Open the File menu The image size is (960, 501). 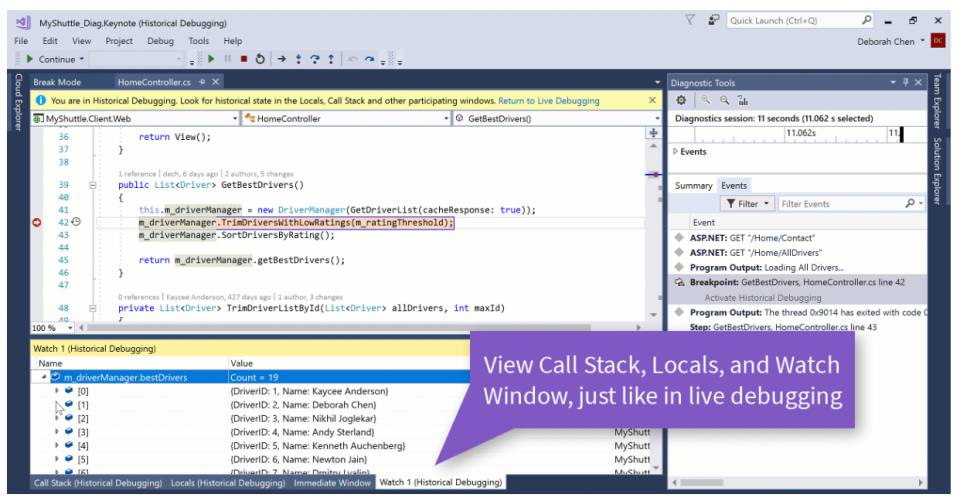(x=21, y=41)
